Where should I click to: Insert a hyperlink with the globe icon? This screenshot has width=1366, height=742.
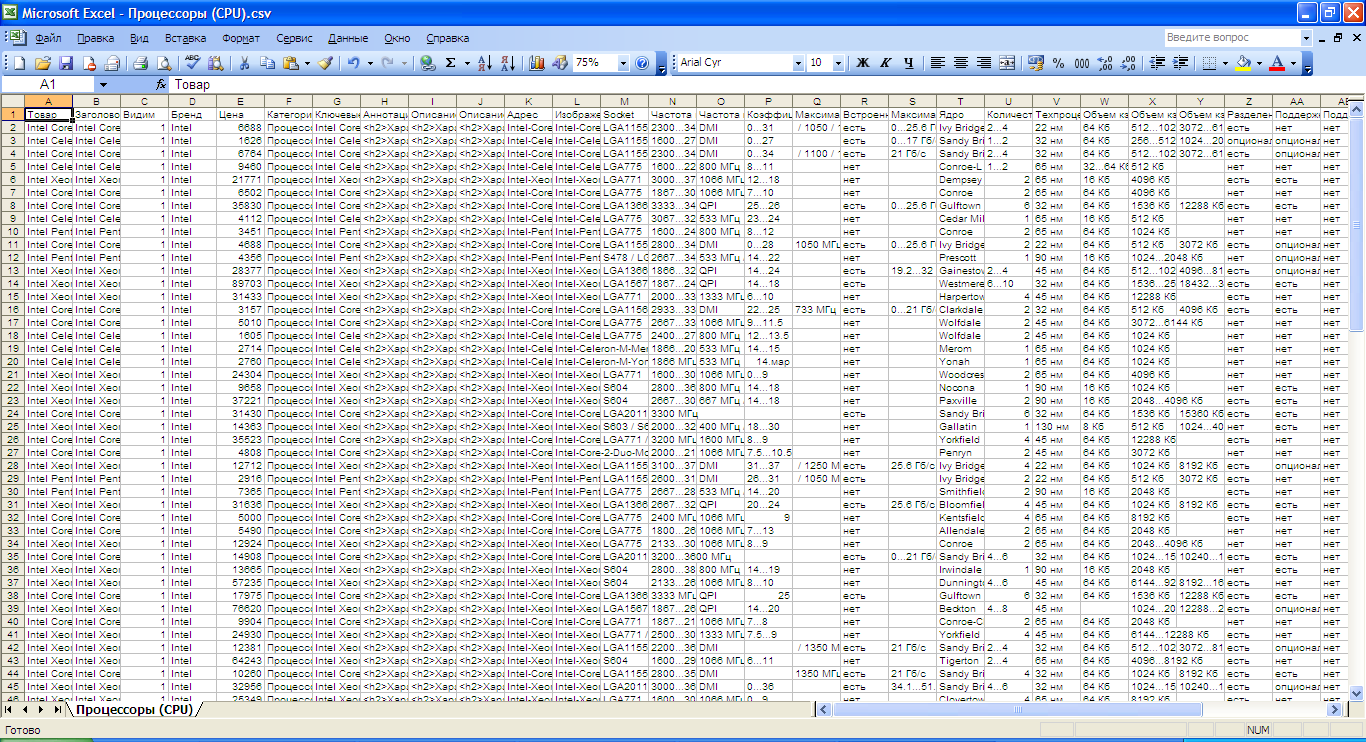tap(427, 62)
